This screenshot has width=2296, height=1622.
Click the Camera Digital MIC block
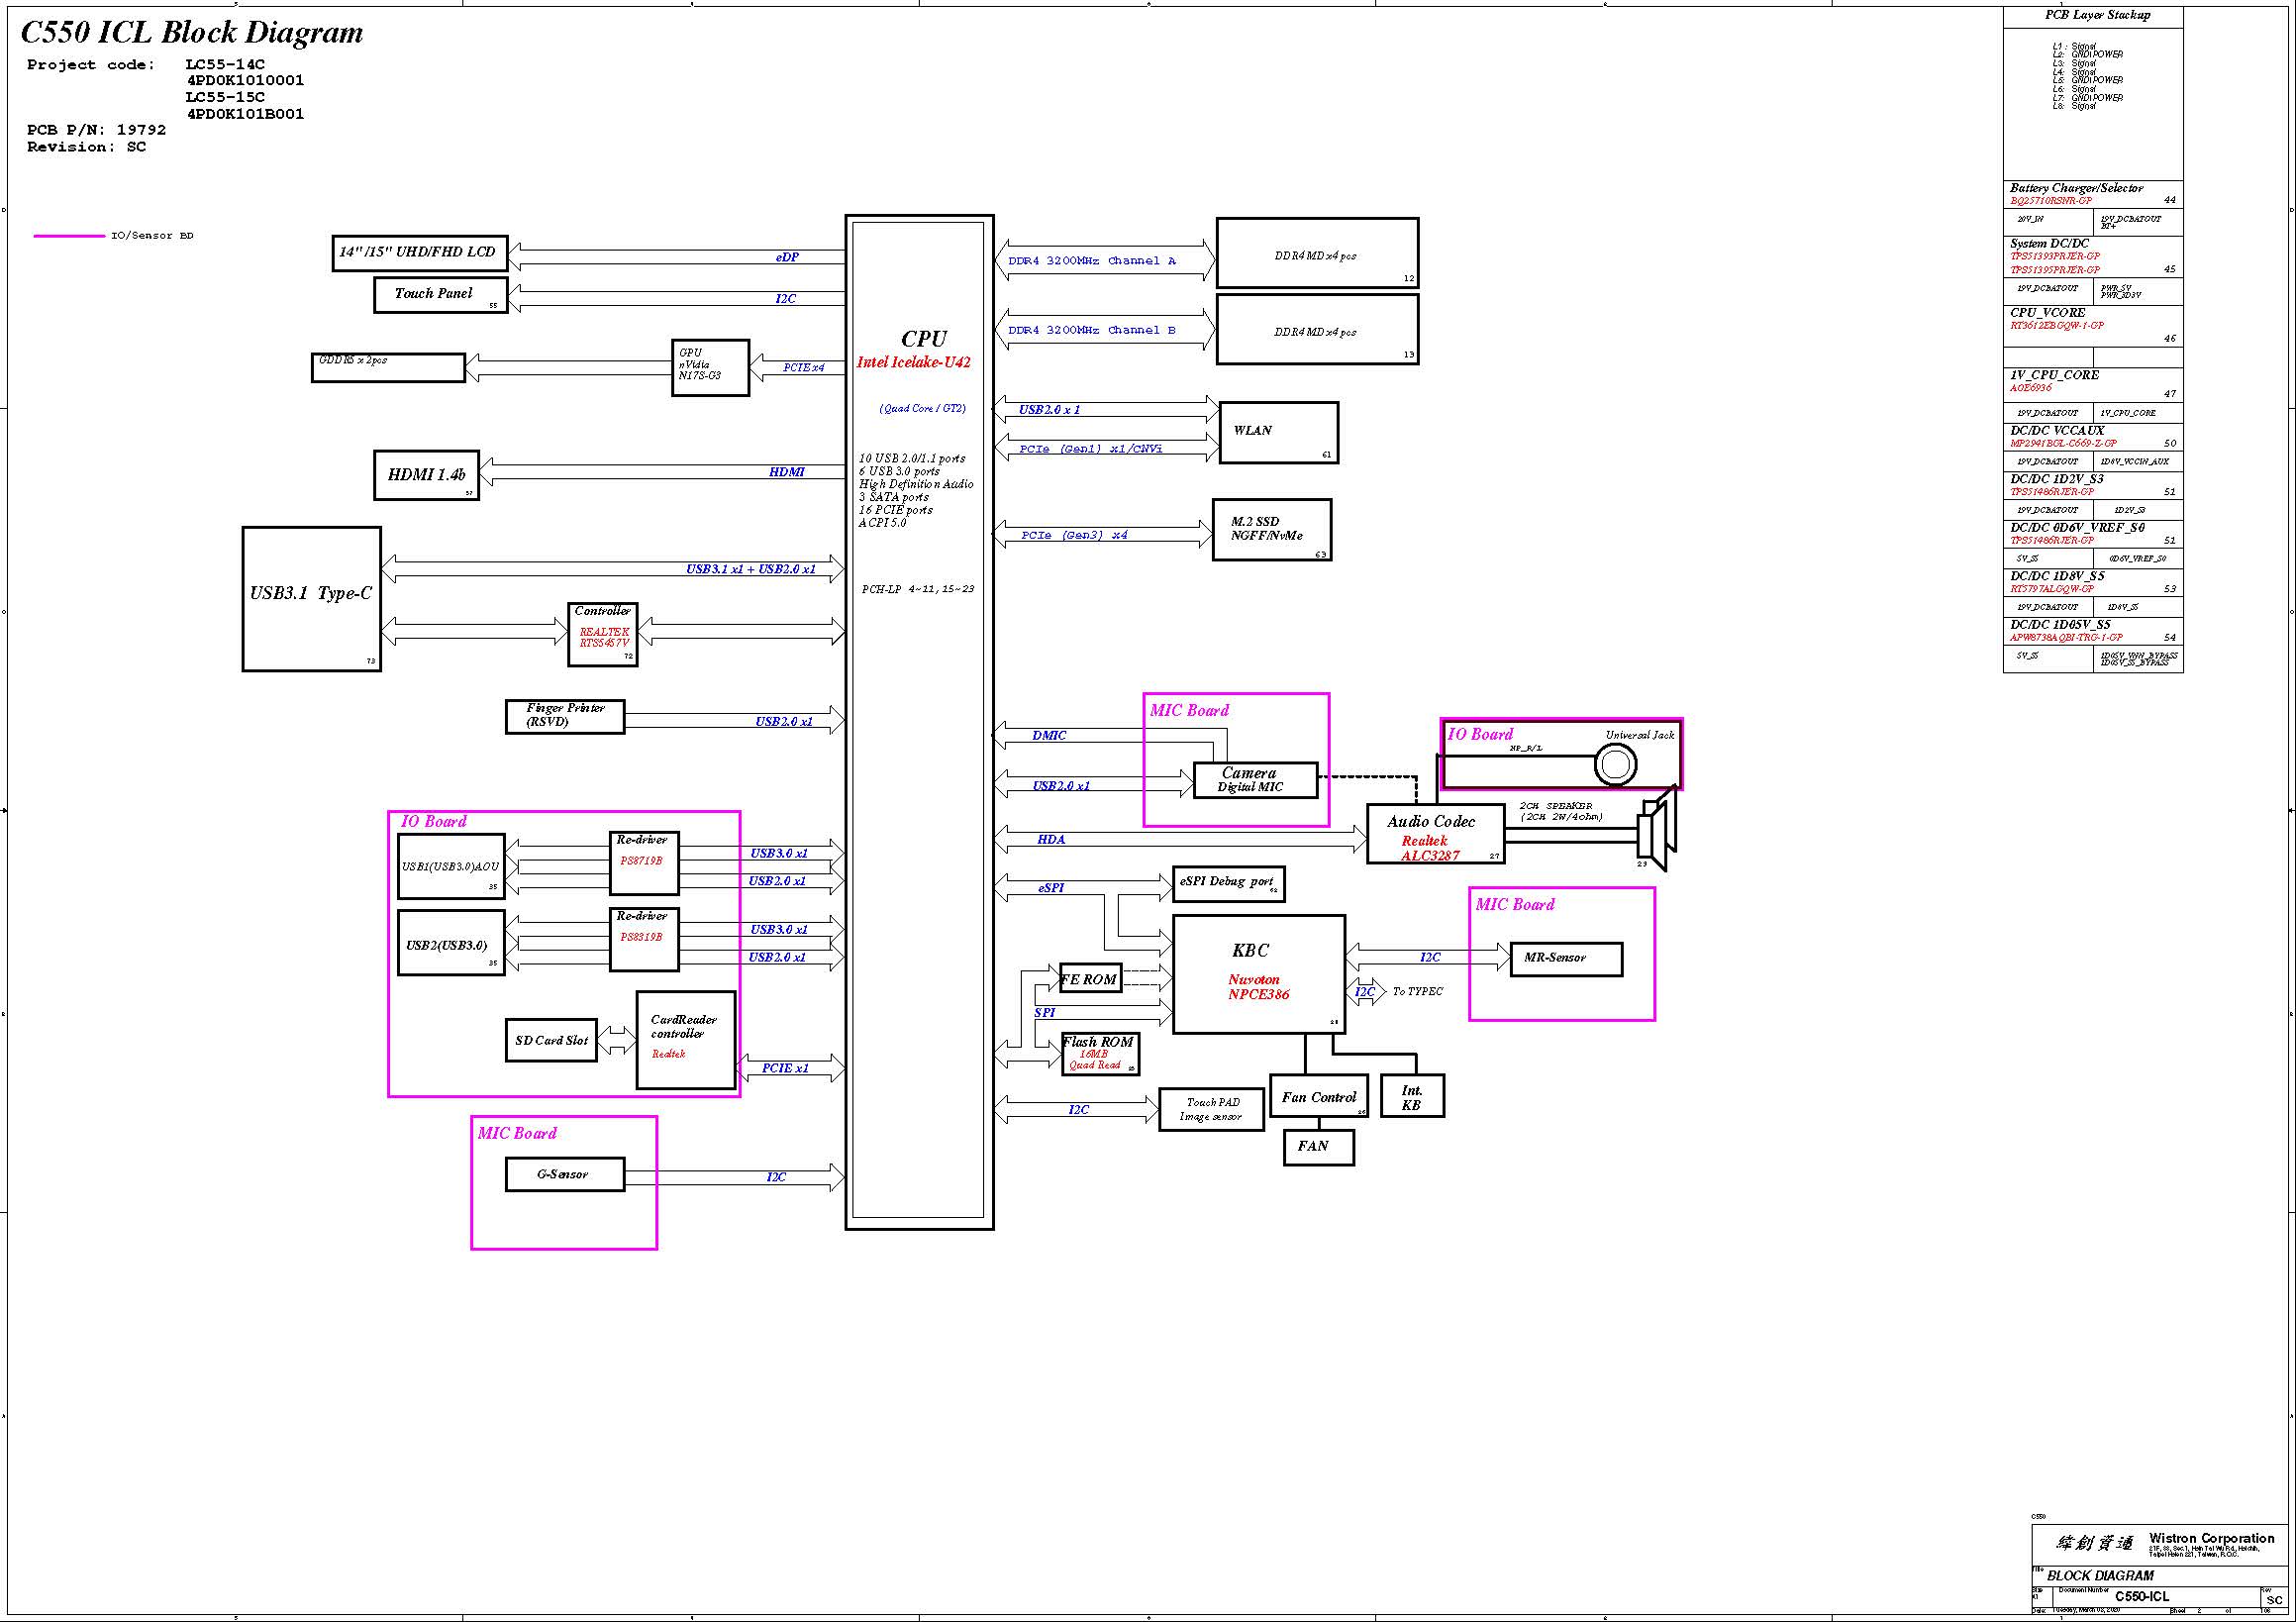pos(1254,780)
